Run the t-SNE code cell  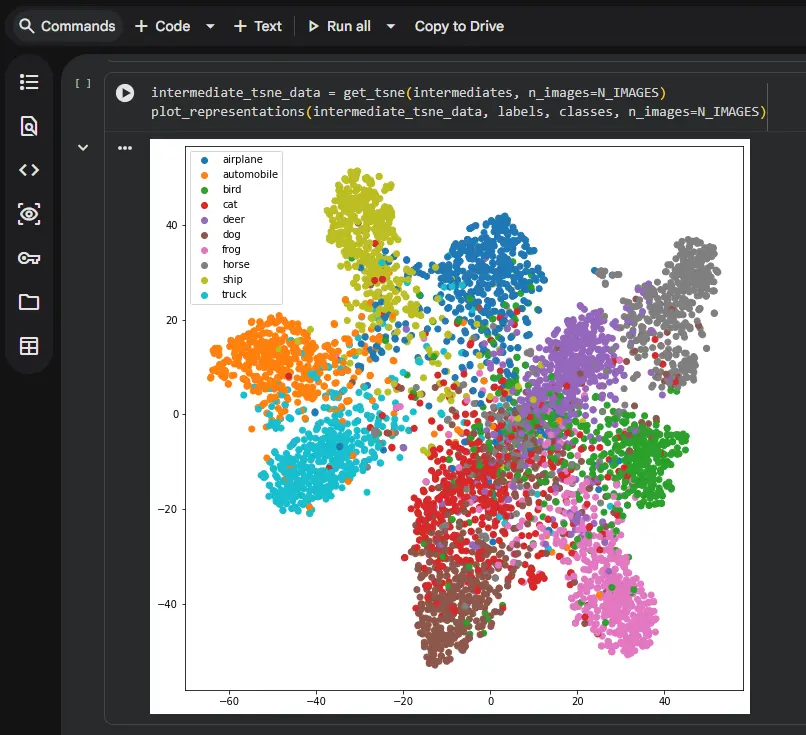tap(125, 93)
